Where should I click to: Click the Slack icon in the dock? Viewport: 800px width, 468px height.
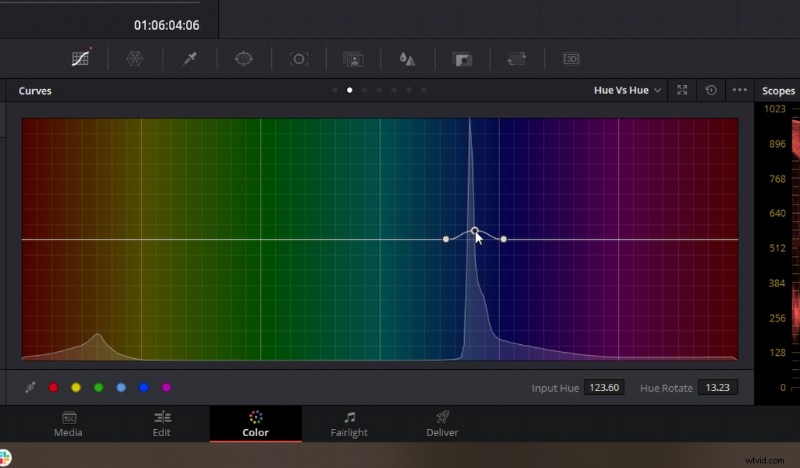[x=5, y=457]
